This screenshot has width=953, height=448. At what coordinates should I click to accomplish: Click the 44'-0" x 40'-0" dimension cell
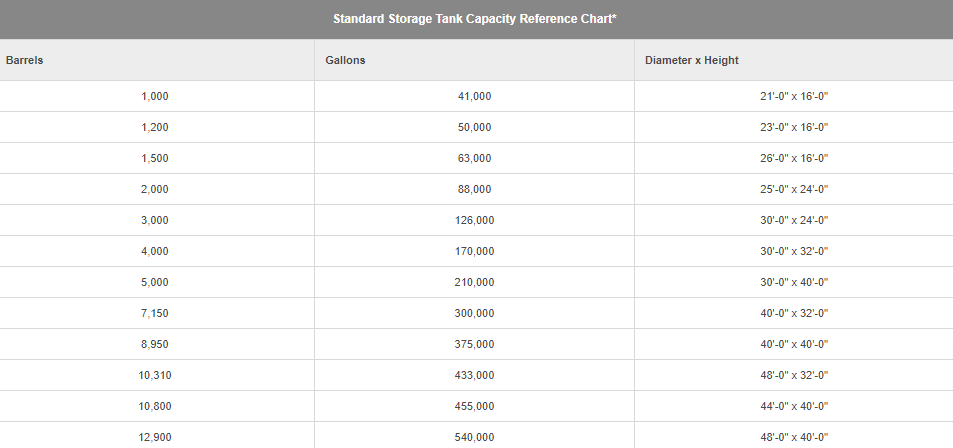[x=794, y=406]
